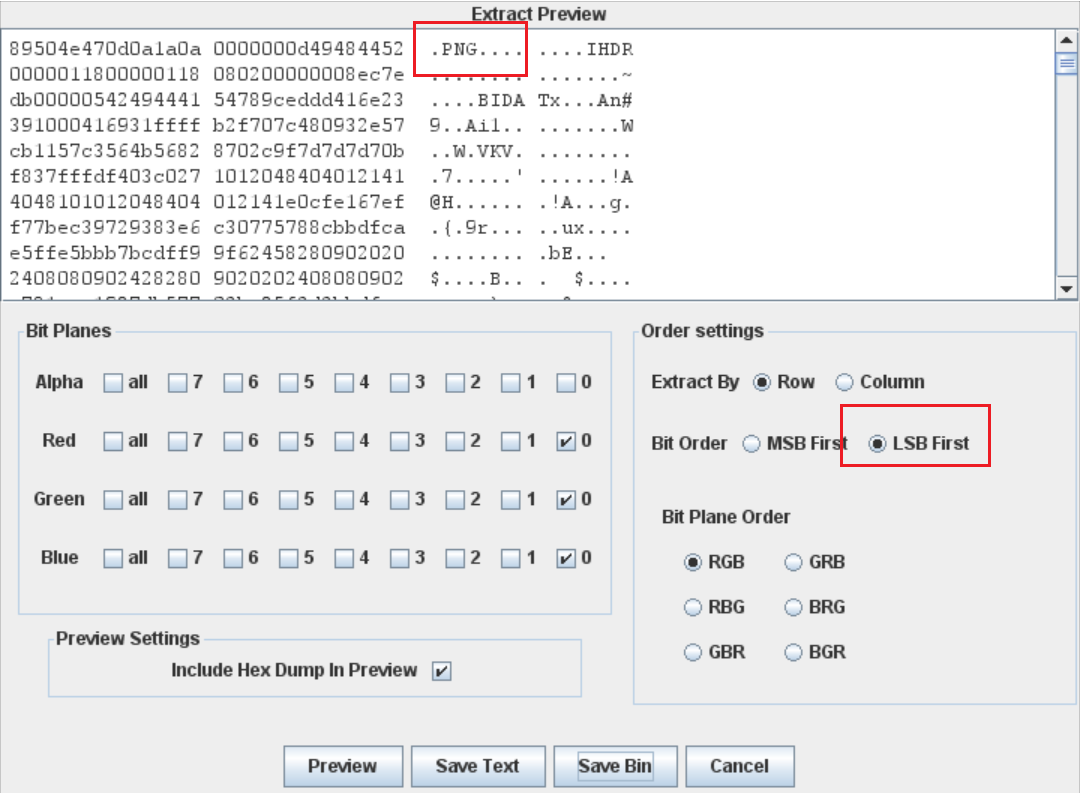Viewport: 1080px width, 793px height.
Task: Tick Blue bit plane 1
Action: 510,558
